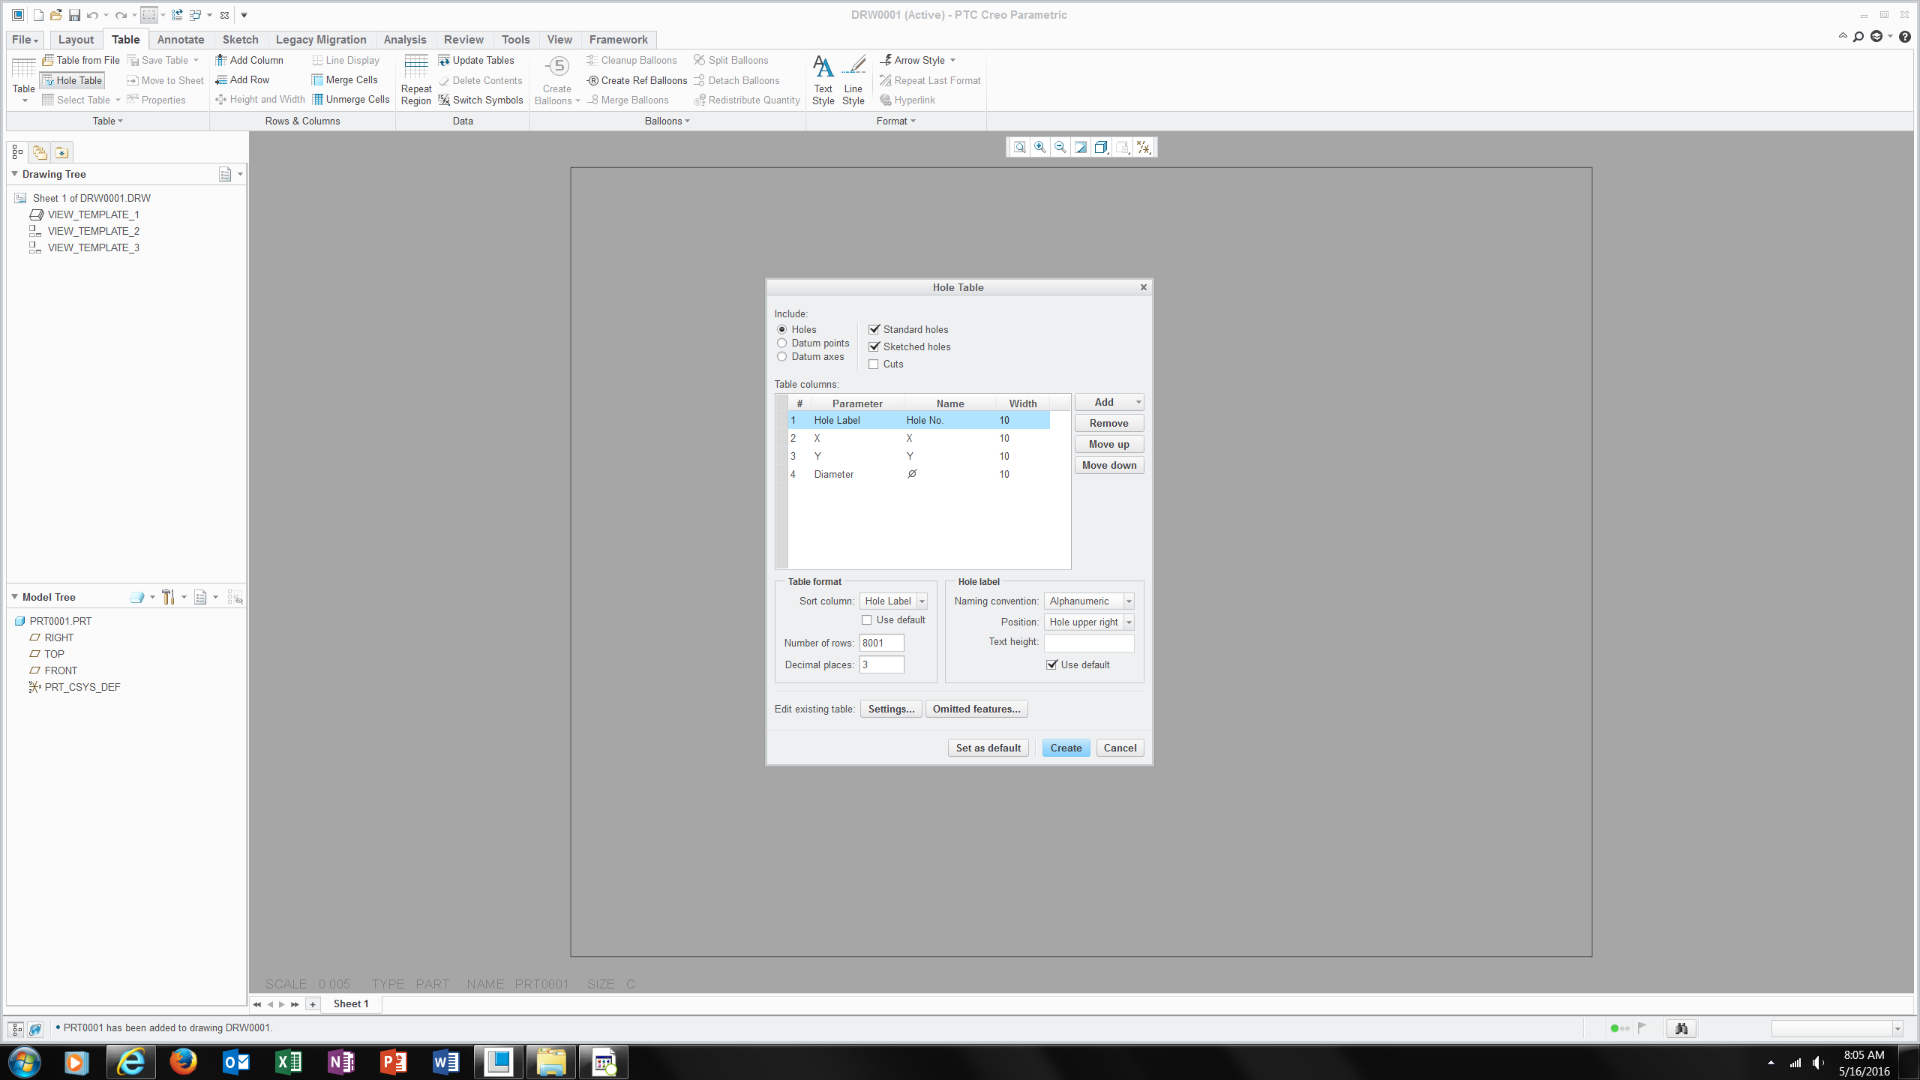Enable the Cuts checkbox
The width and height of the screenshot is (1920, 1080).
(874, 364)
